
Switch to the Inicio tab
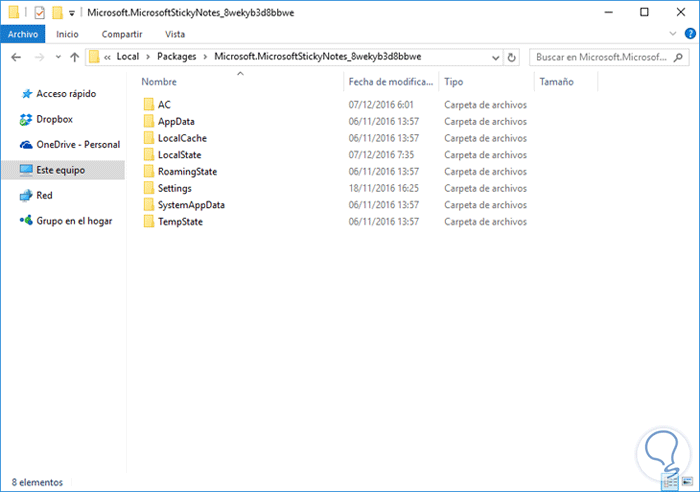67,34
